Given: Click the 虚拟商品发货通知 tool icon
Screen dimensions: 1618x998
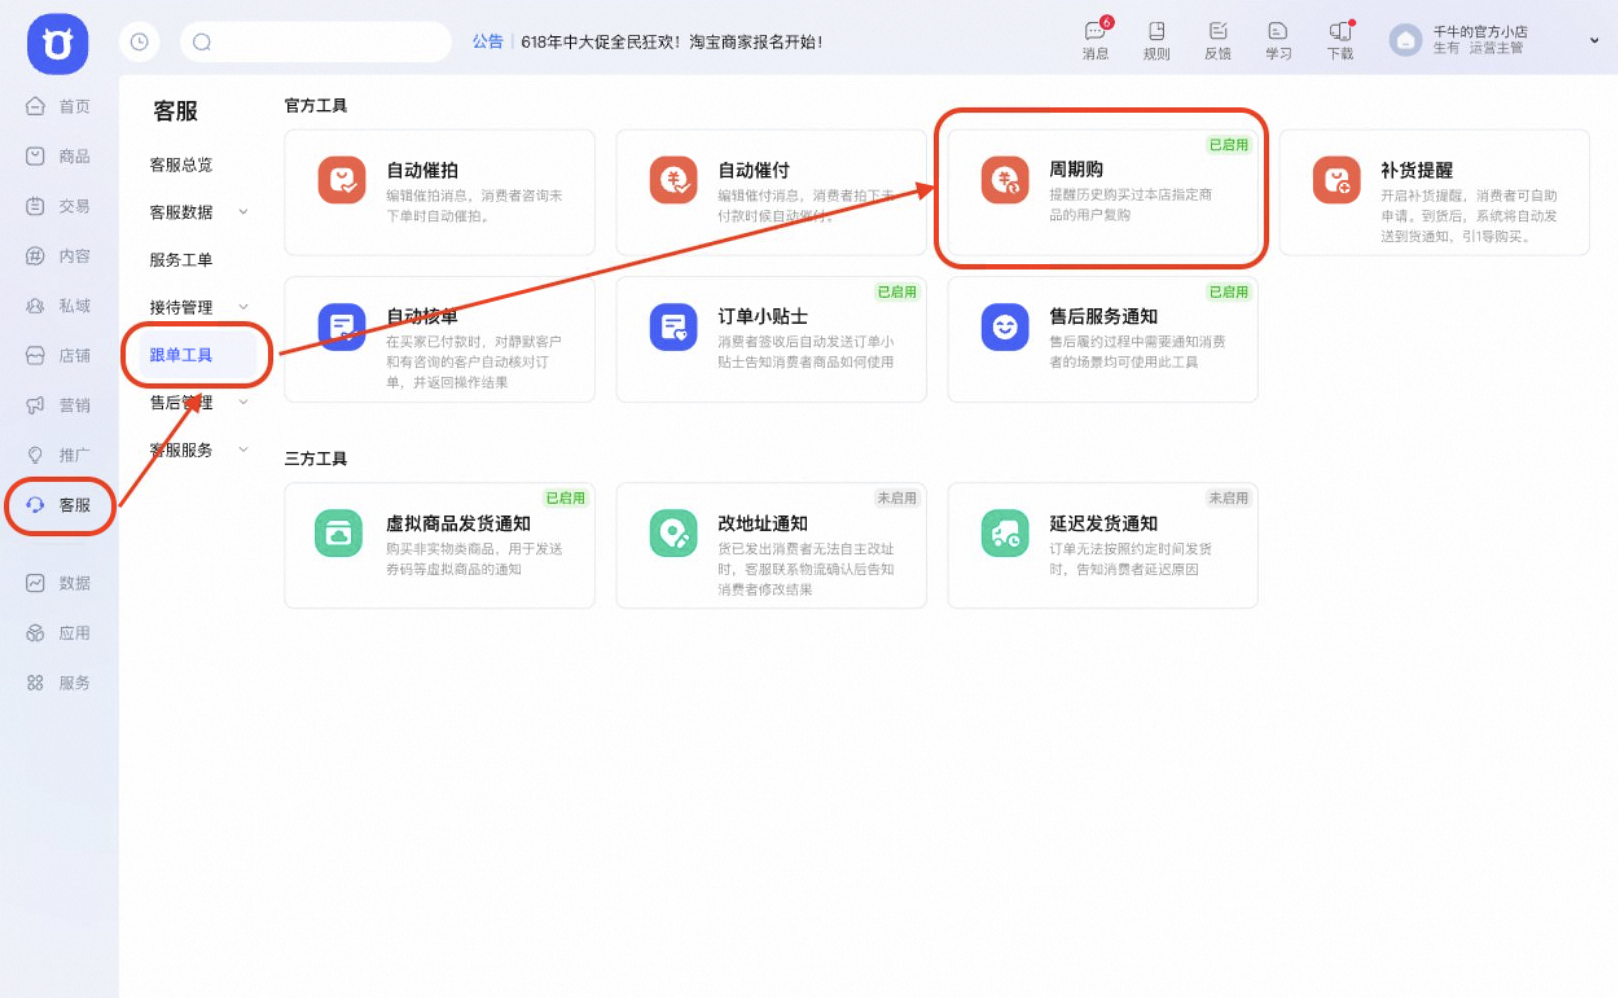Looking at the screenshot, I should point(339,533).
